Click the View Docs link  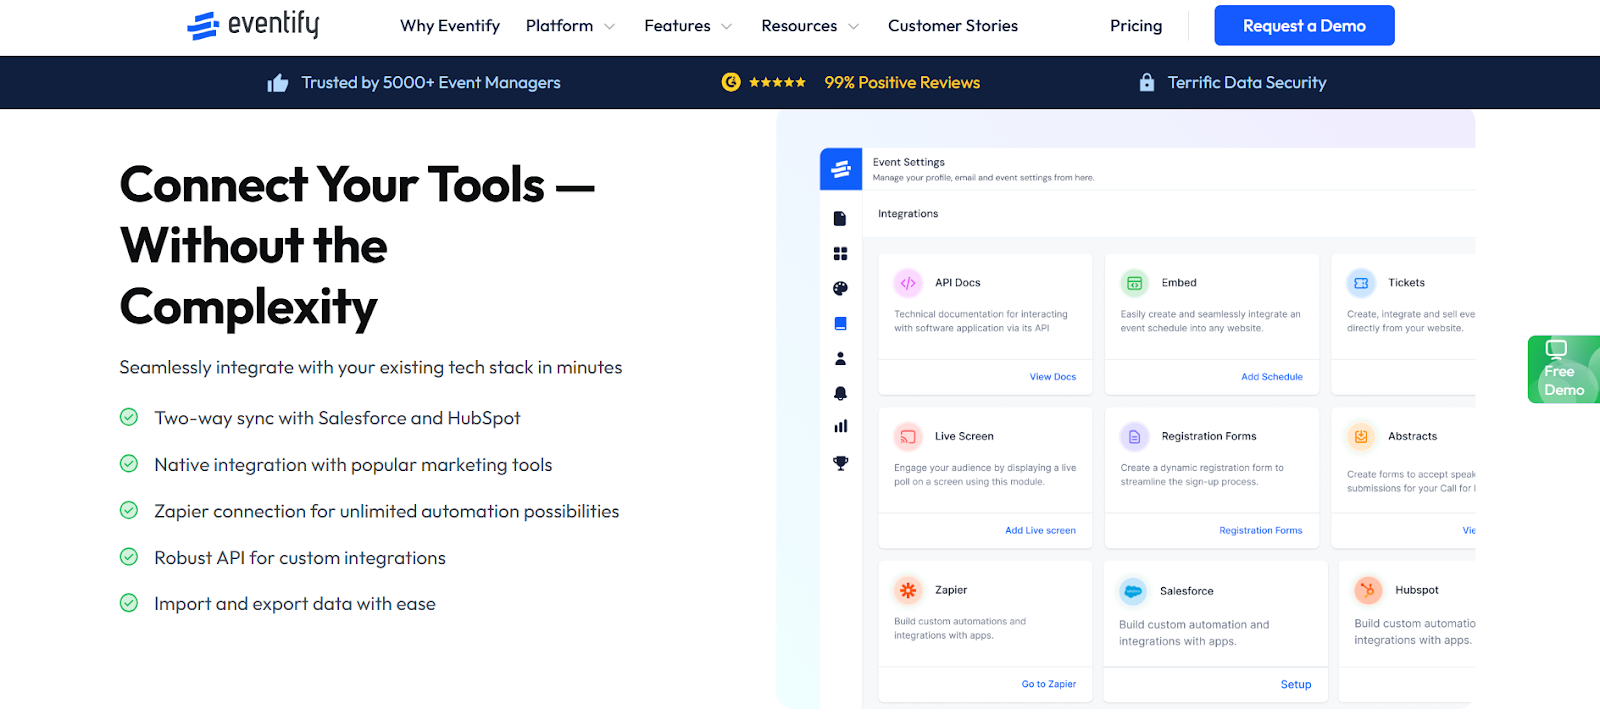pos(1053,377)
